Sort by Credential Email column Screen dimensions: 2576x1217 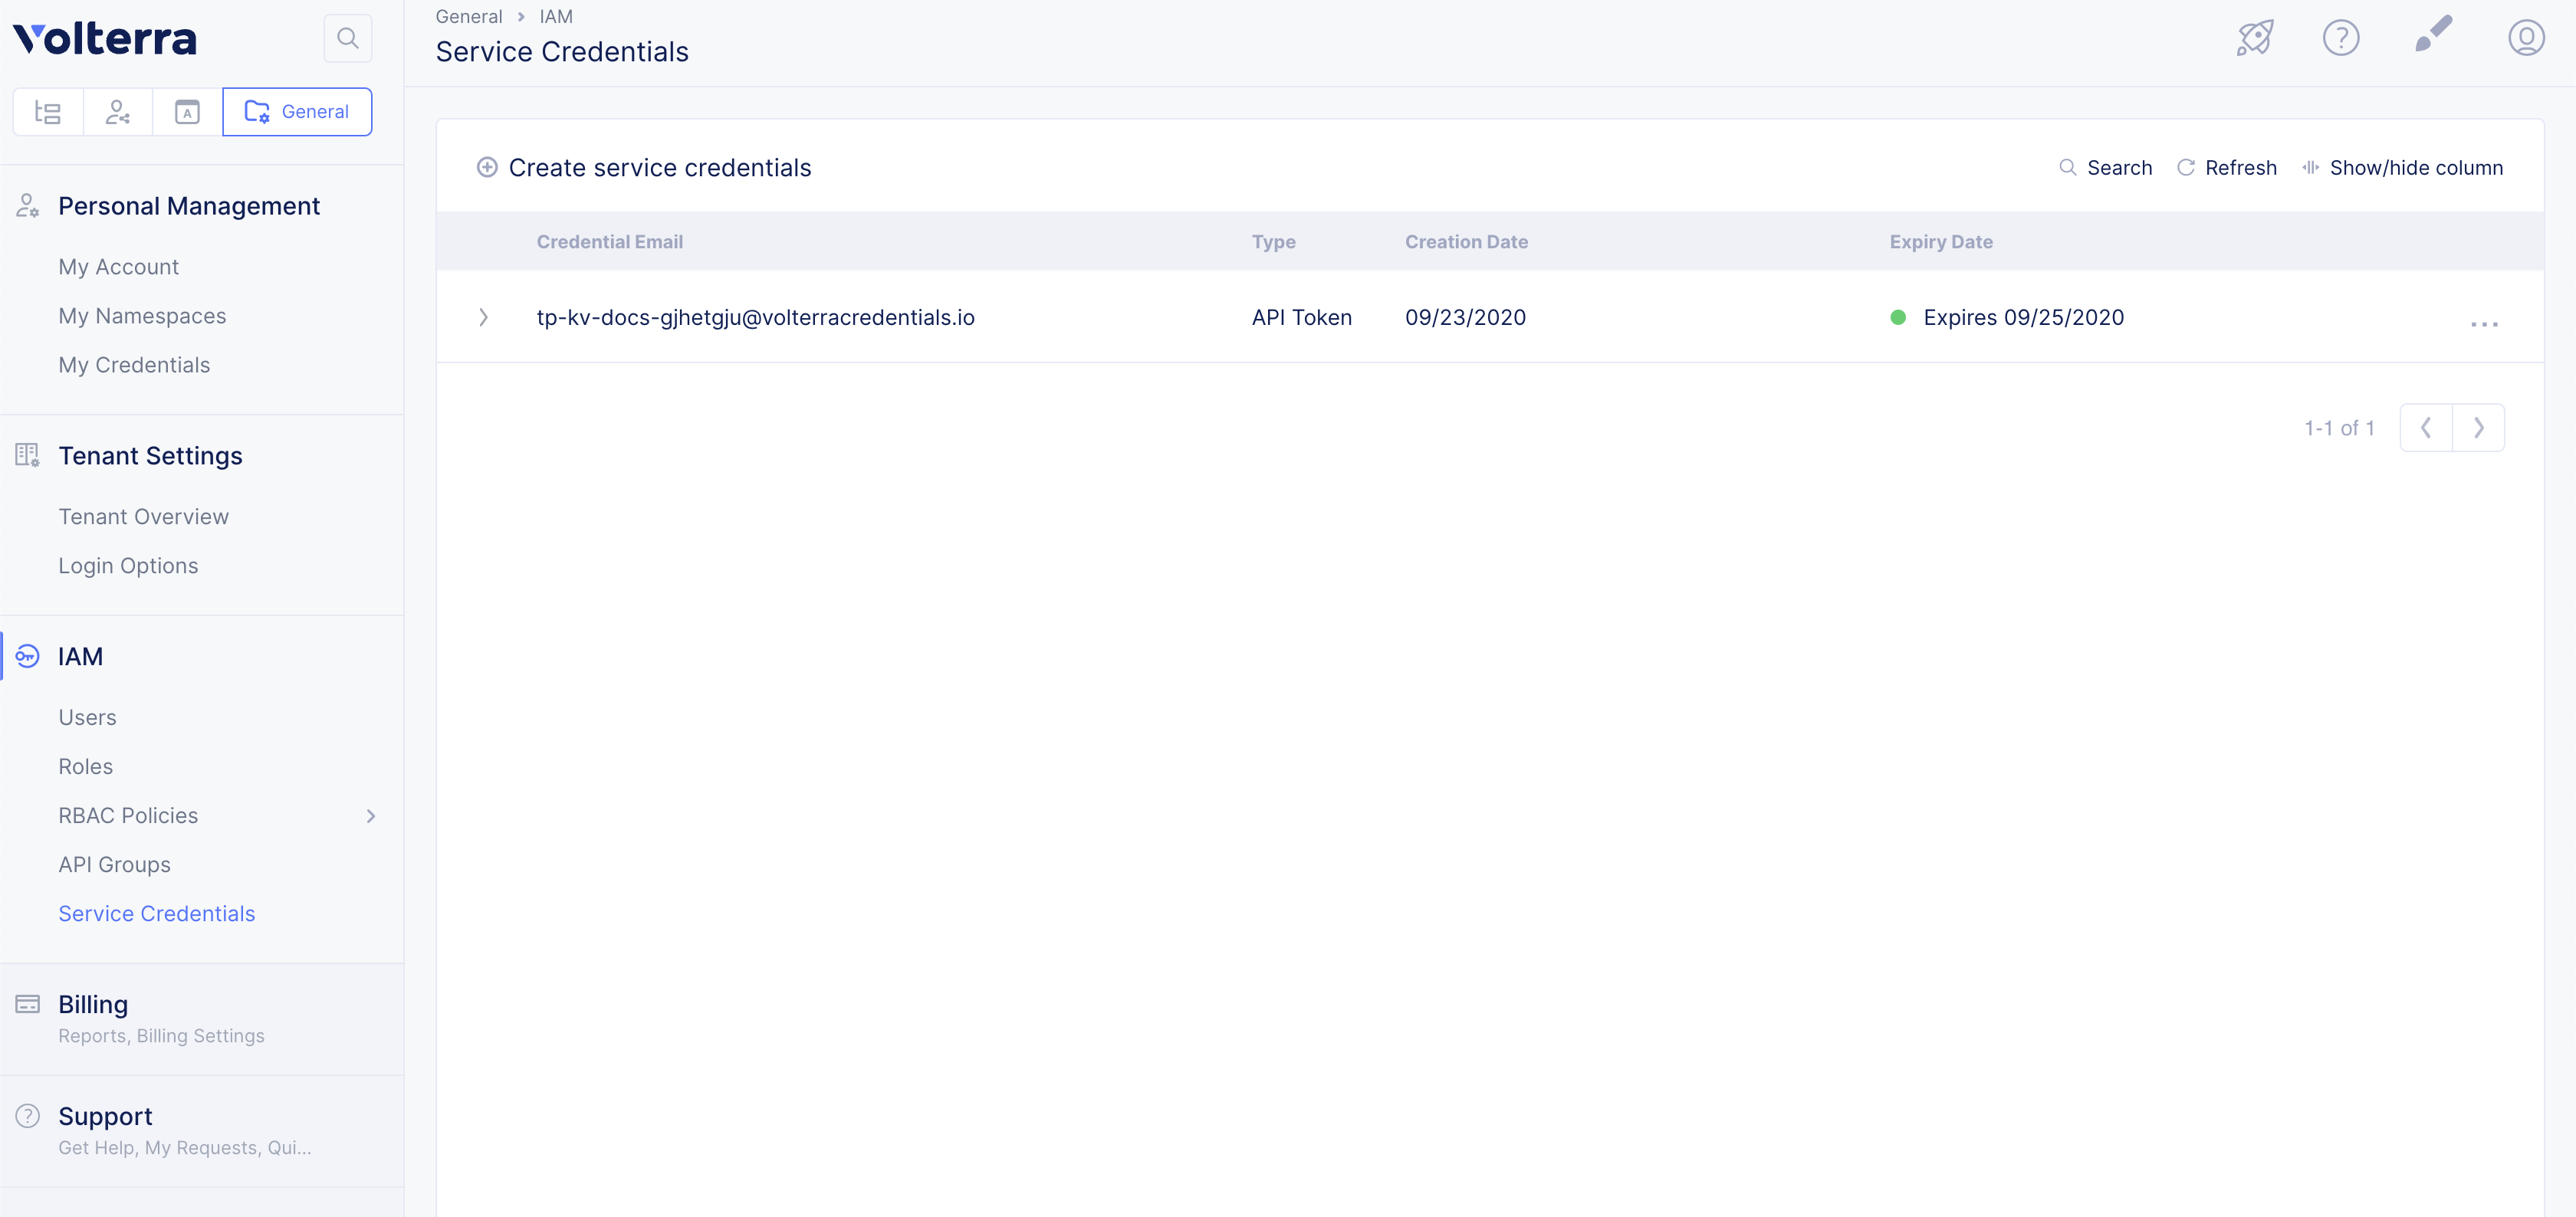pos(609,242)
